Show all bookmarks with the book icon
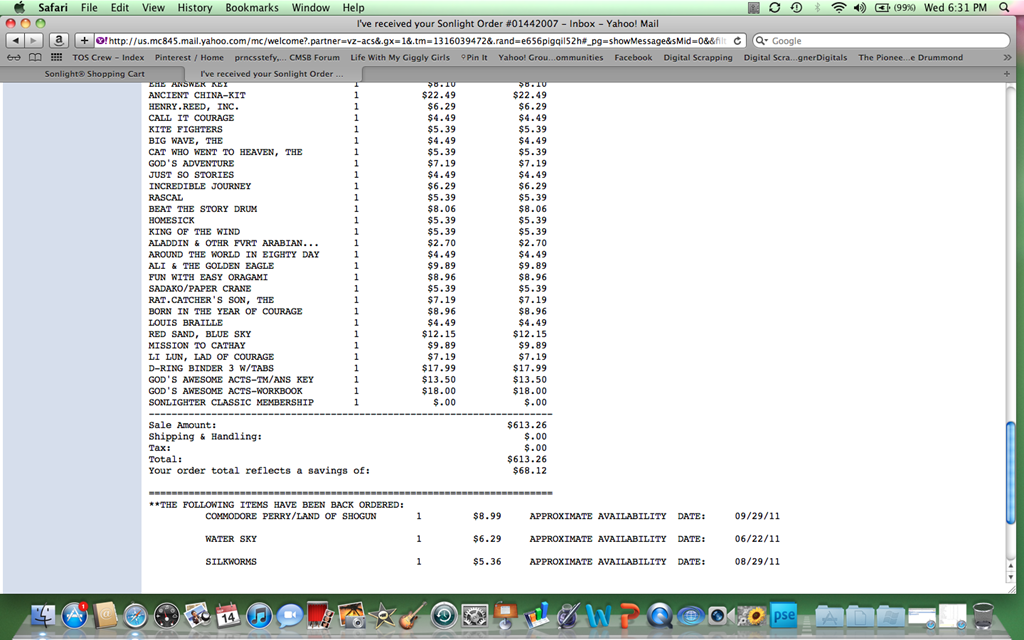Viewport: 1024px width, 640px height. [x=35, y=57]
